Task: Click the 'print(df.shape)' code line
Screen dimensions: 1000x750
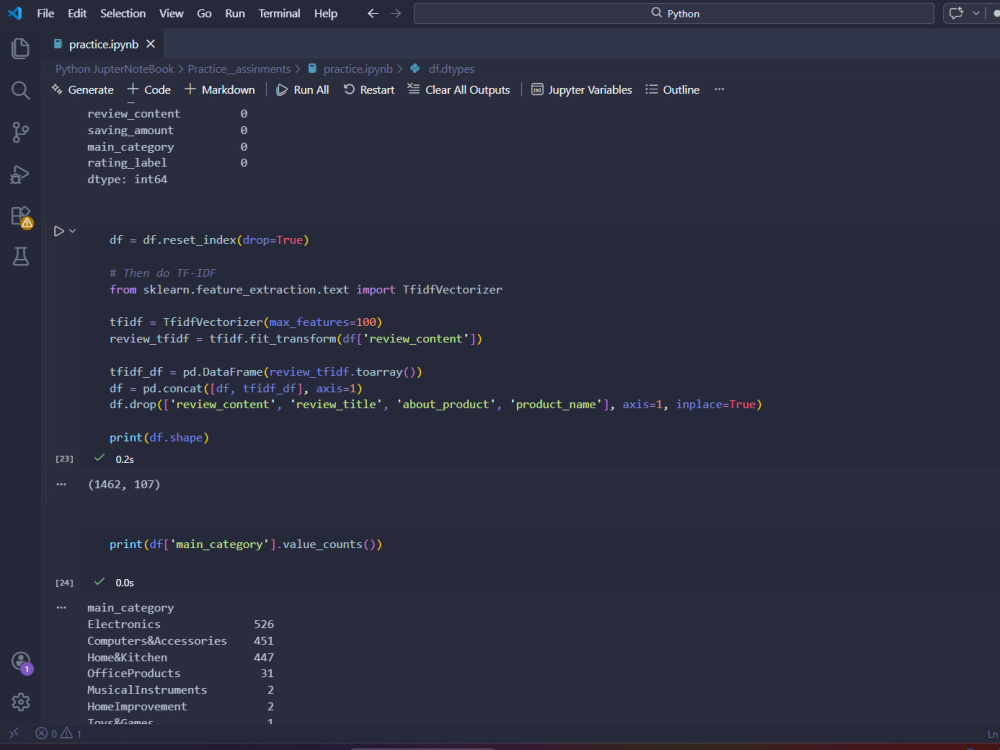Action: click(x=159, y=438)
